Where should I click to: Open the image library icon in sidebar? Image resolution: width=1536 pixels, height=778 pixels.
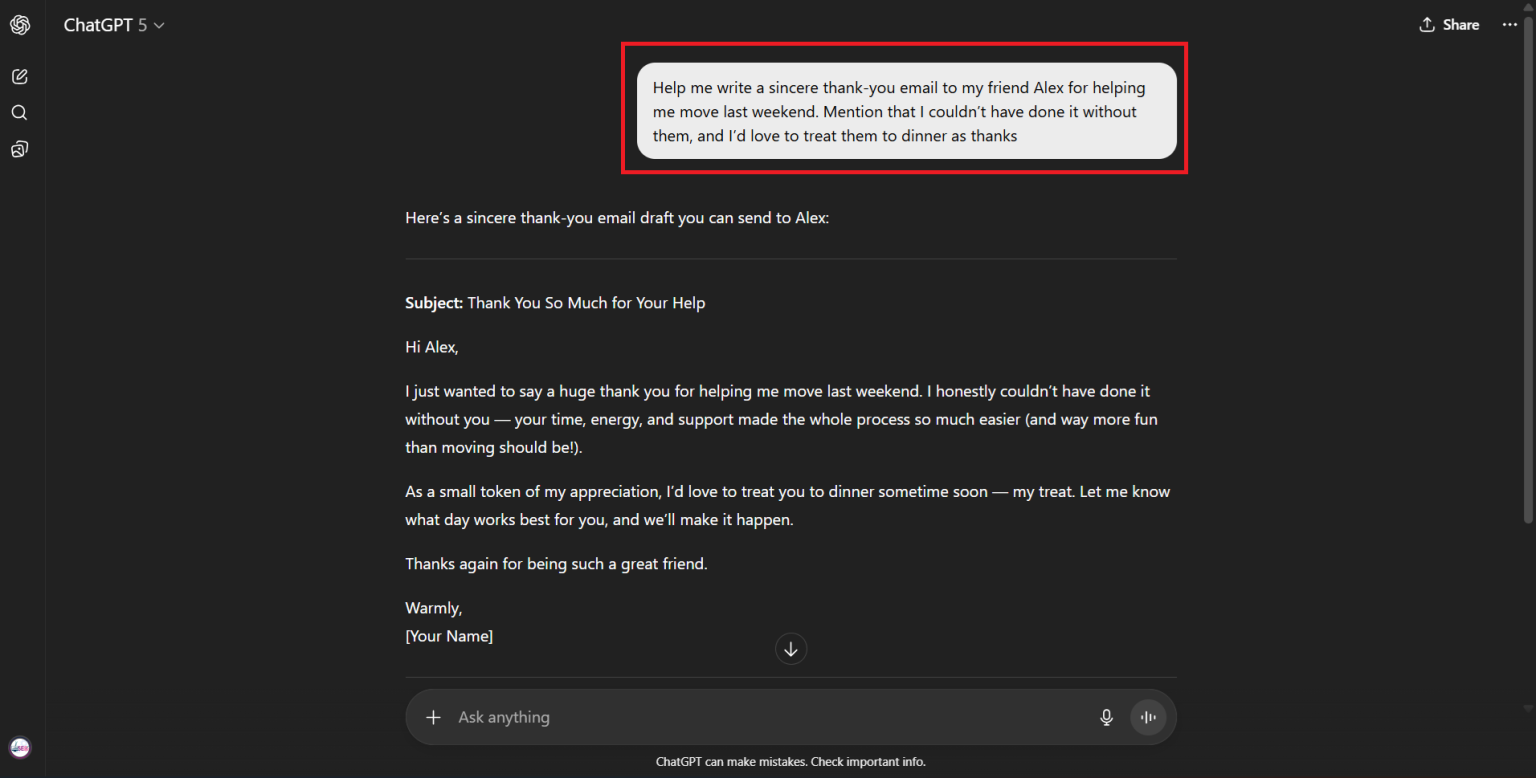[19, 148]
